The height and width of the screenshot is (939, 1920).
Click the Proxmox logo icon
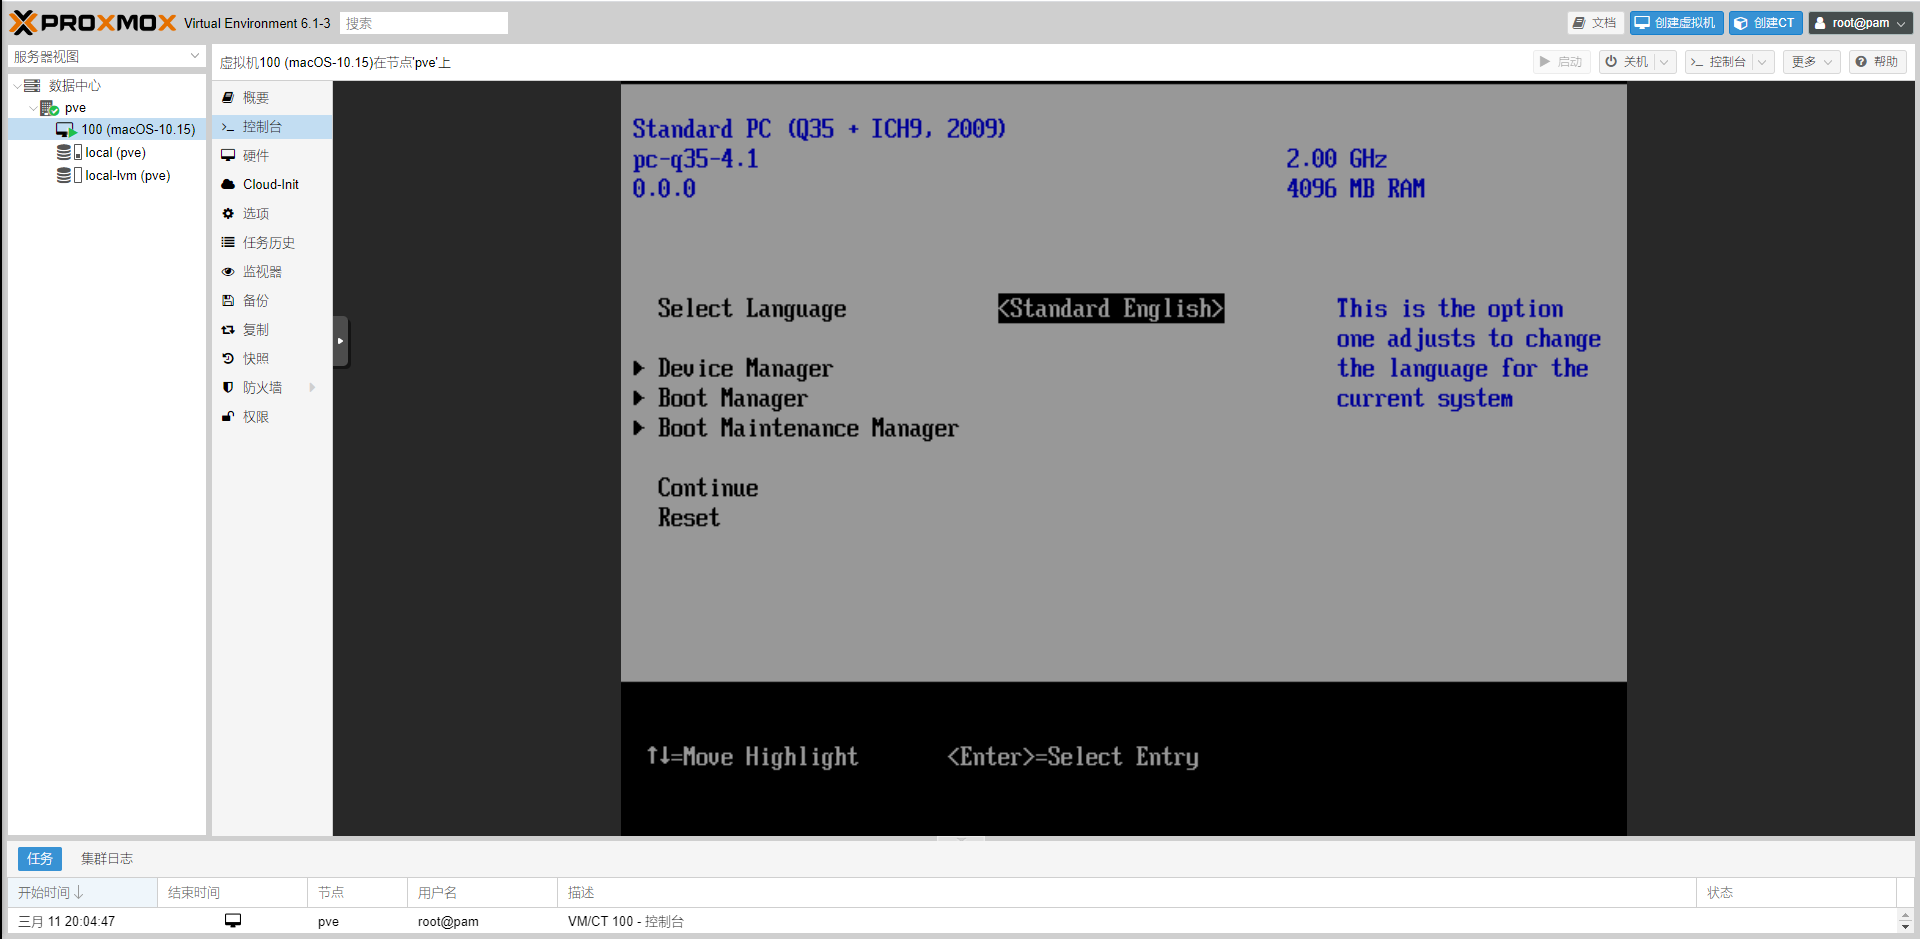coord(24,22)
